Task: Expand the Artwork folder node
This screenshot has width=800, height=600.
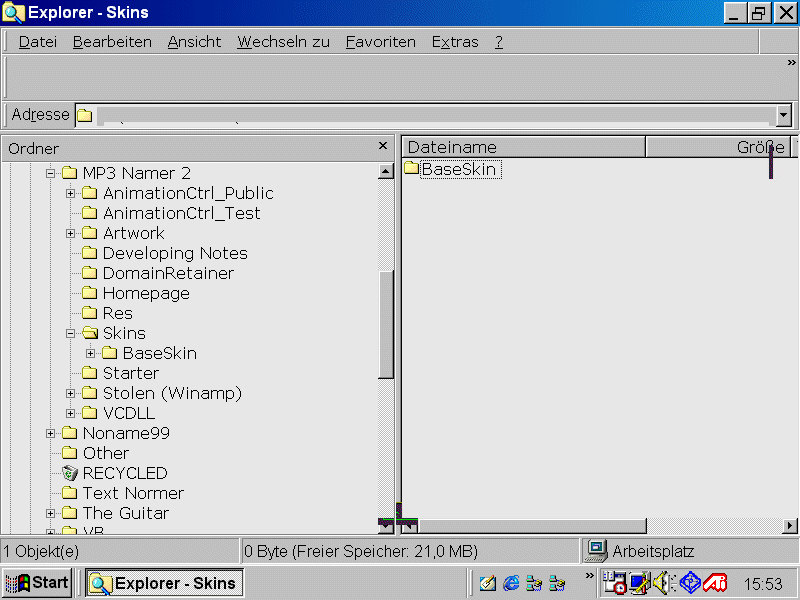Action: point(71,233)
